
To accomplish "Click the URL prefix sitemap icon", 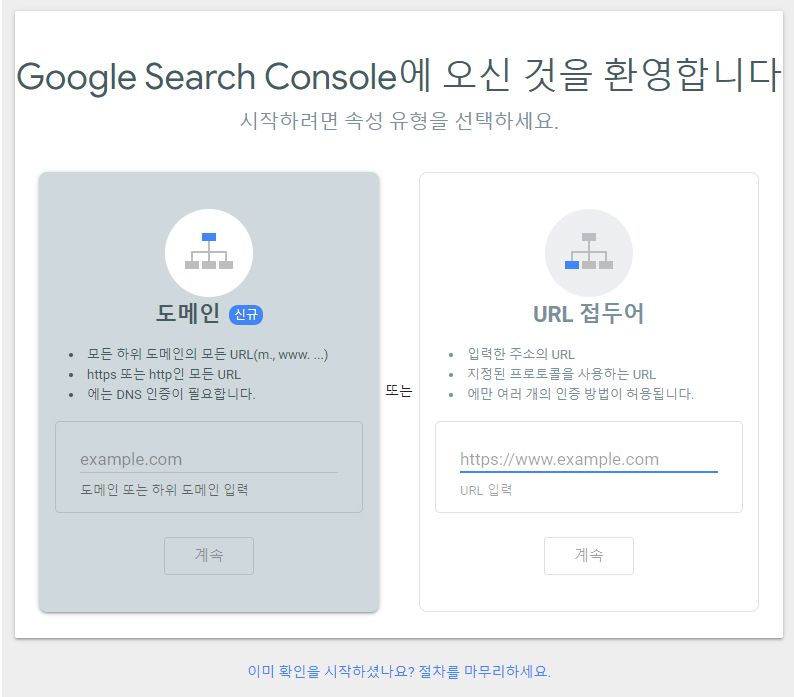I will point(588,252).
